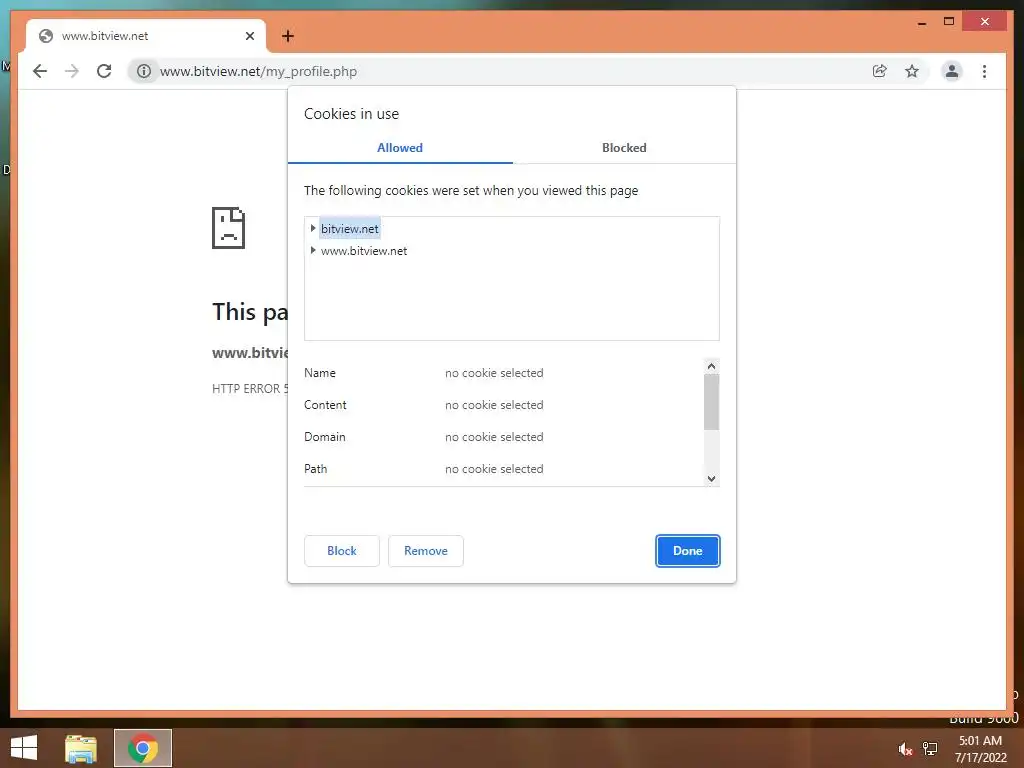The width and height of the screenshot is (1024, 768).
Task: Select the www.bitview.net browser tab
Action: 146,36
